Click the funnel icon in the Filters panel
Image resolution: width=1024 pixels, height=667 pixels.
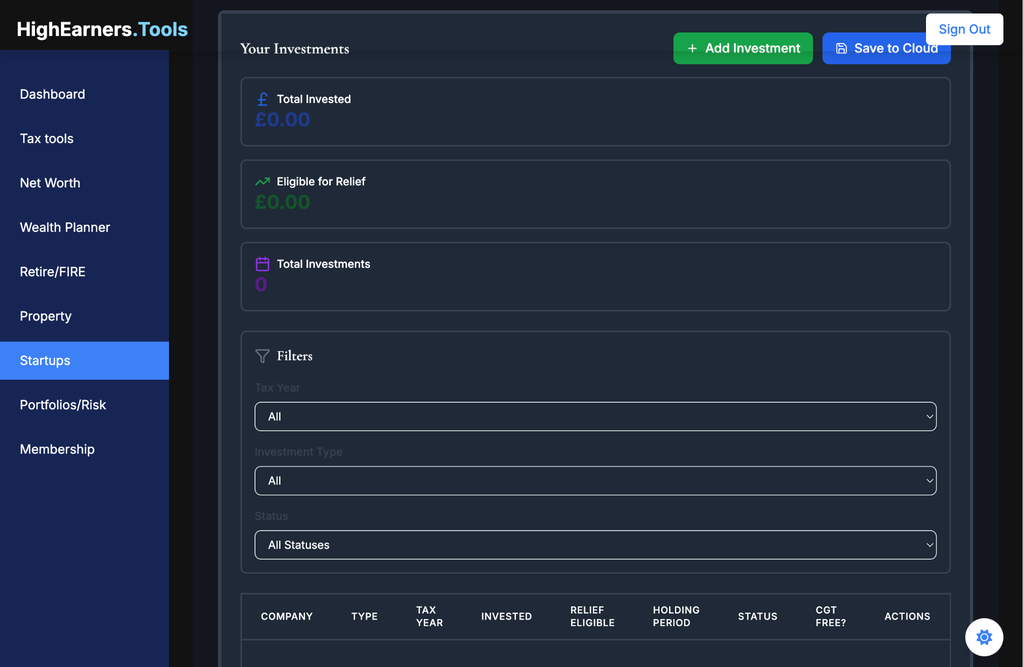pos(262,355)
